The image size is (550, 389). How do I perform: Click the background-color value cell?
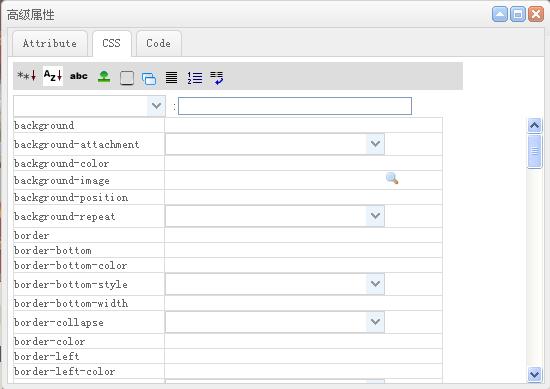303,163
